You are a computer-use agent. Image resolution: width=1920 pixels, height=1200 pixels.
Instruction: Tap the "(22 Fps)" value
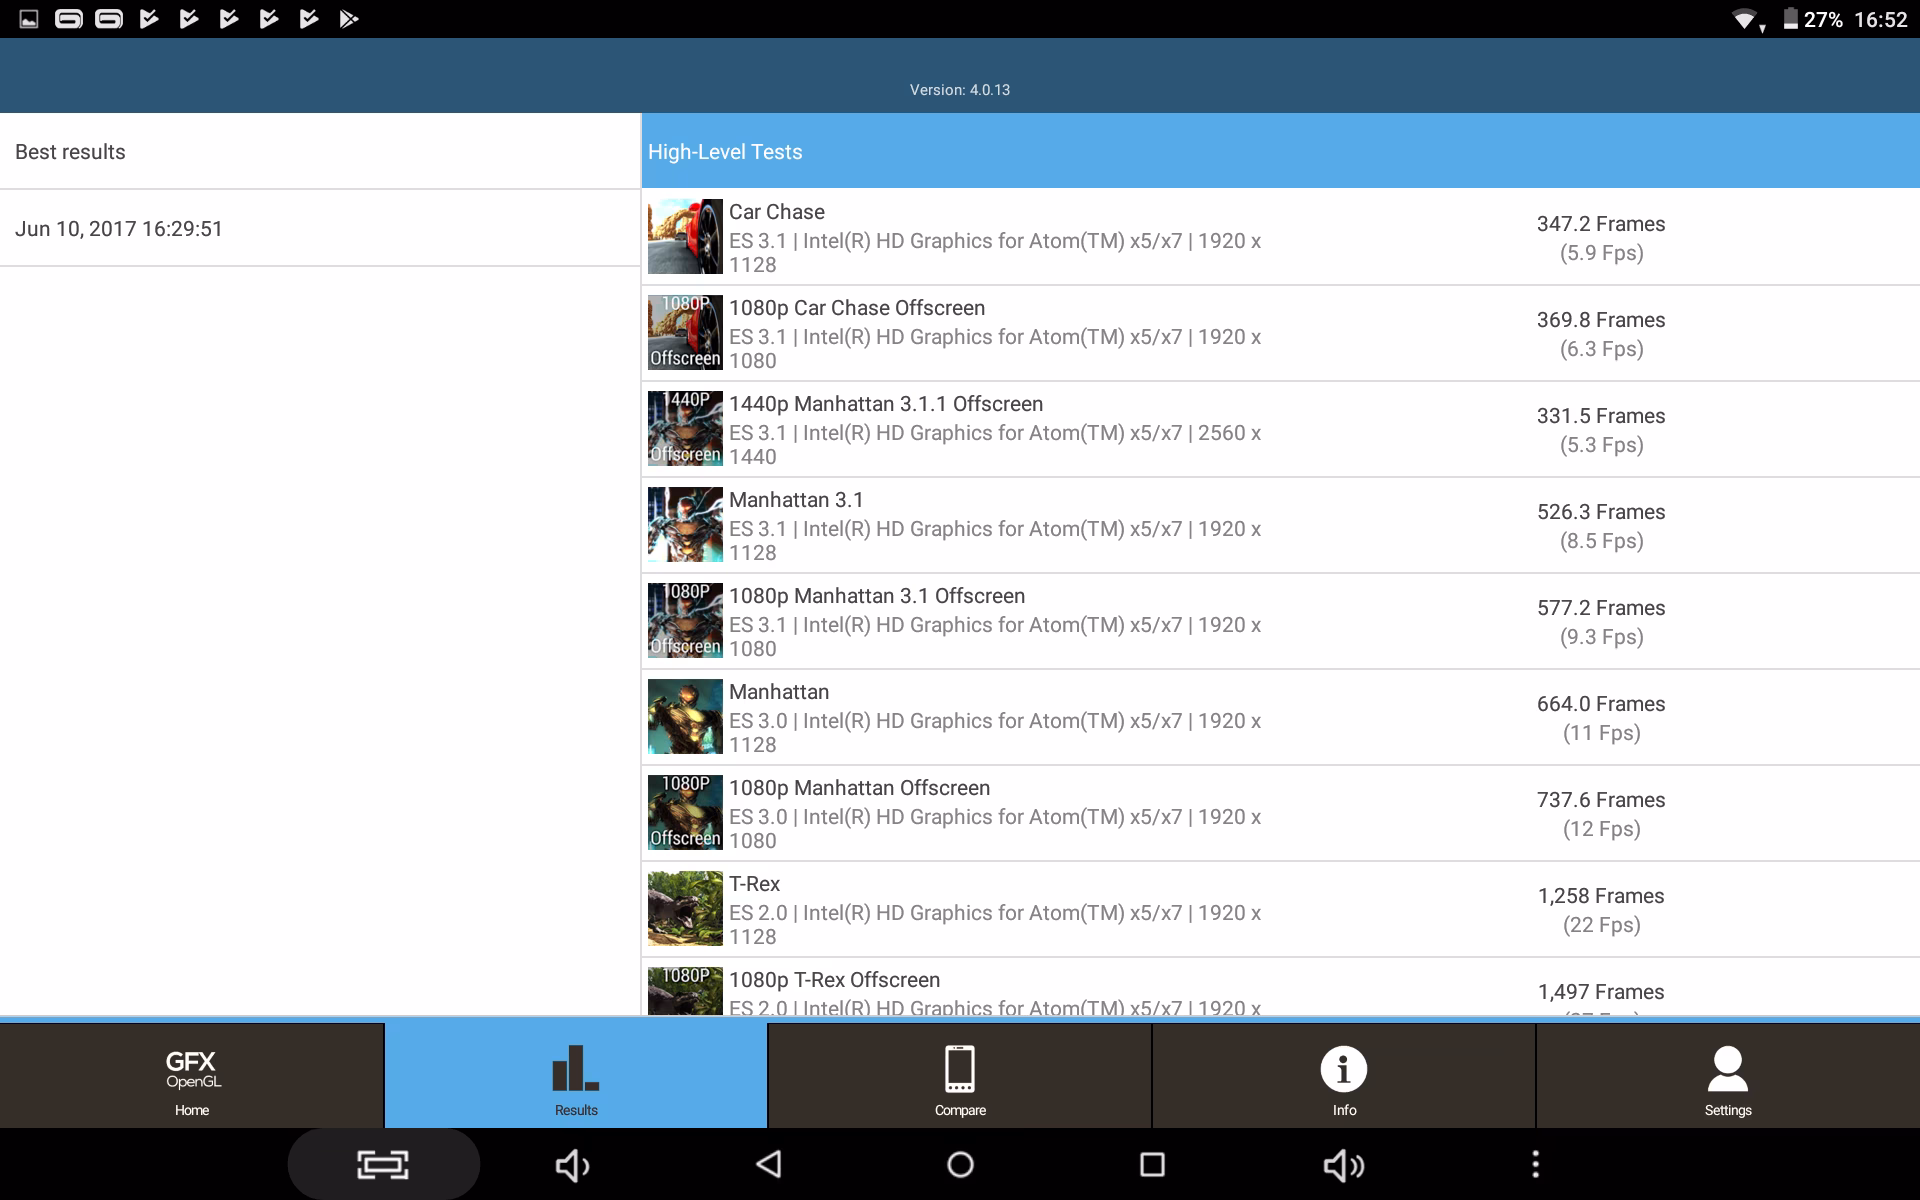[1602, 925]
